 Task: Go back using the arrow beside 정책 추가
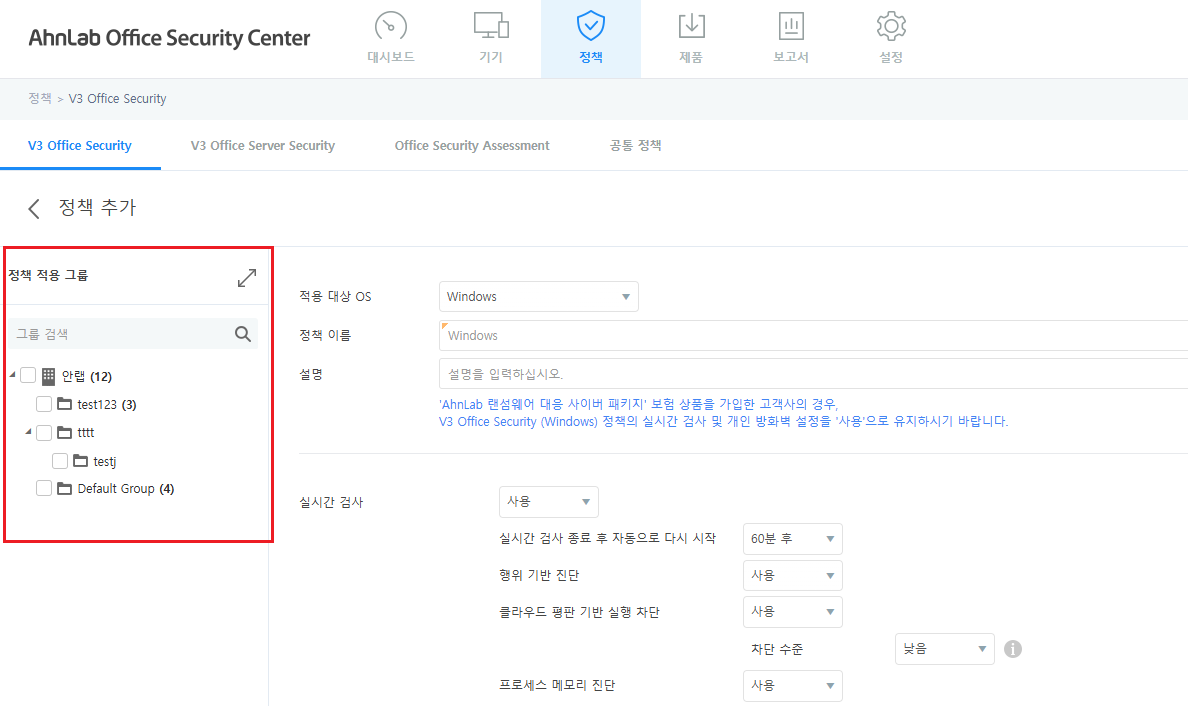[33, 209]
